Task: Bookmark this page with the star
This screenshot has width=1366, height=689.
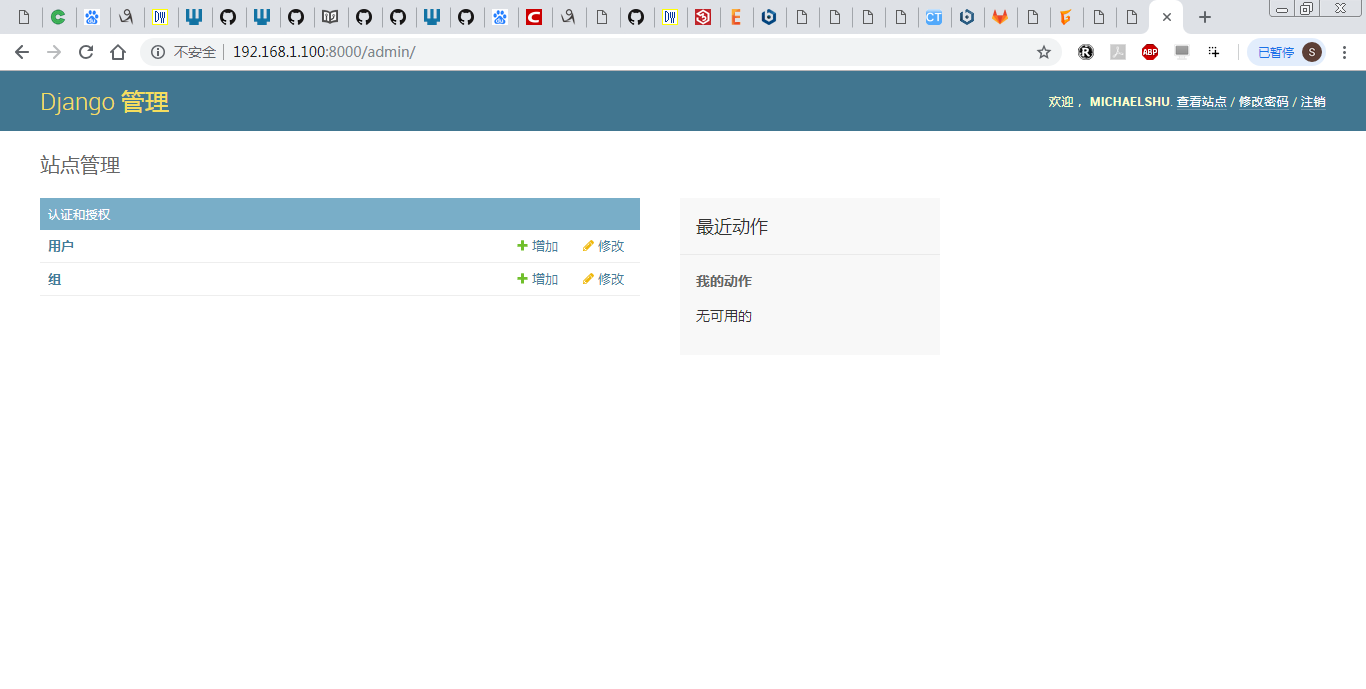Action: coord(1044,52)
